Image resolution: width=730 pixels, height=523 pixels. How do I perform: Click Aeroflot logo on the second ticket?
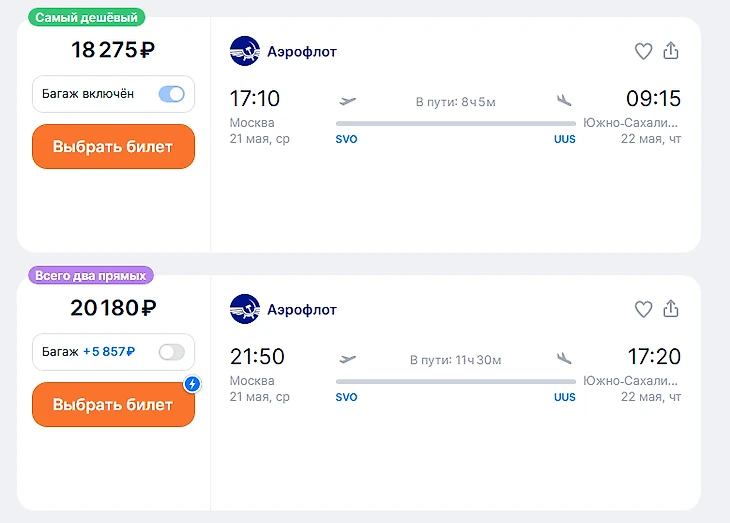[244, 309]
